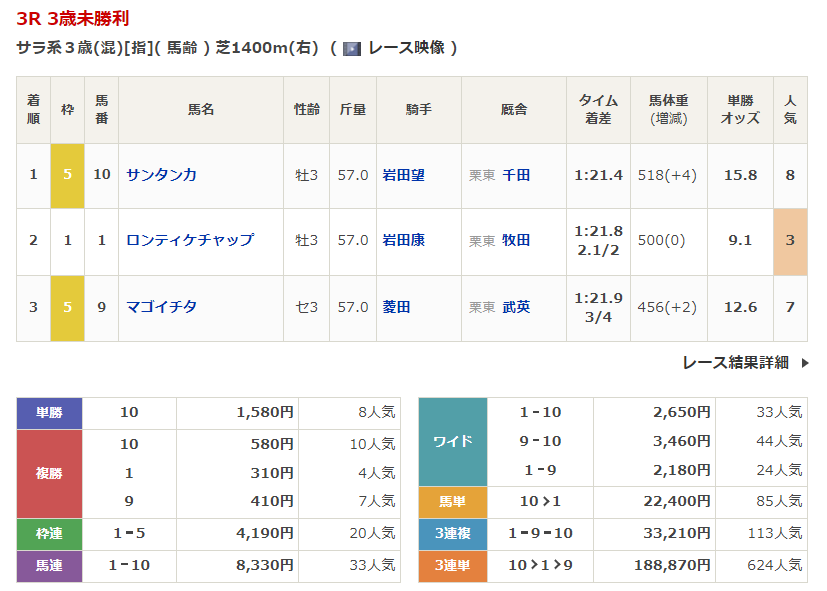Viewport: 827px width, 591px height.
Task: Click the race video camera icon
Action: 351,48
